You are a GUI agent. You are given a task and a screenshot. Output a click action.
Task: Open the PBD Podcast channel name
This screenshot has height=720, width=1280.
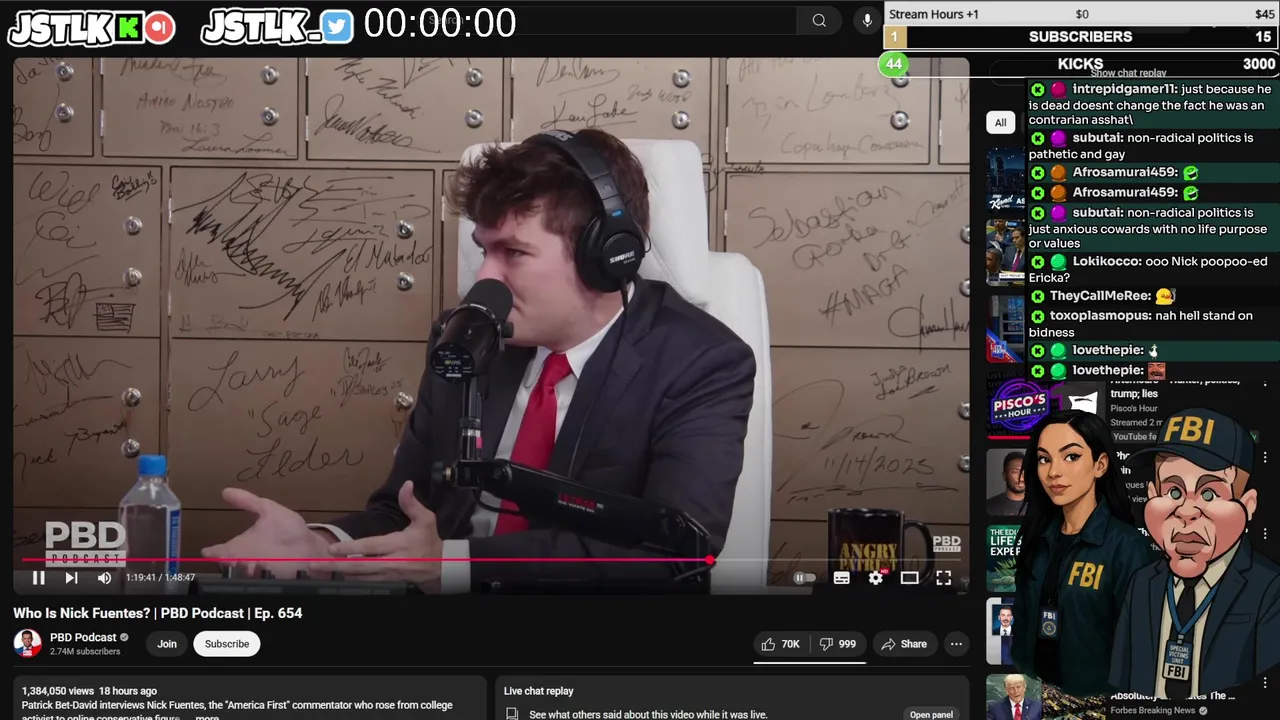point(83,637)
